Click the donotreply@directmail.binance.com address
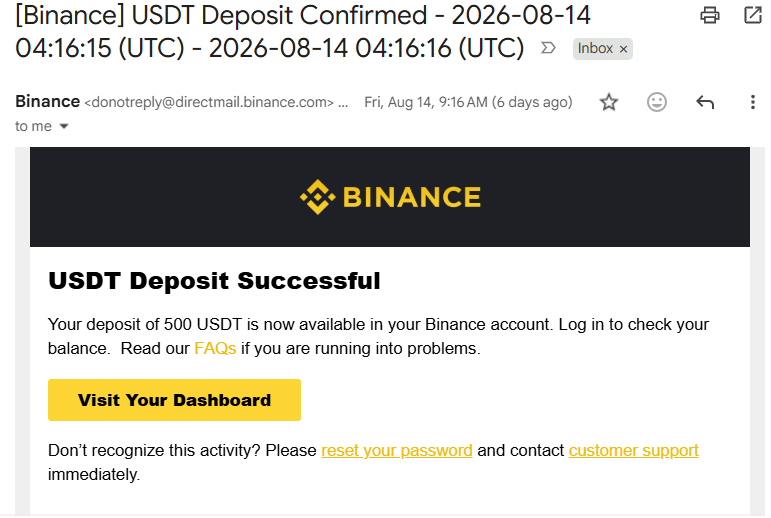 tap(209, 102)
